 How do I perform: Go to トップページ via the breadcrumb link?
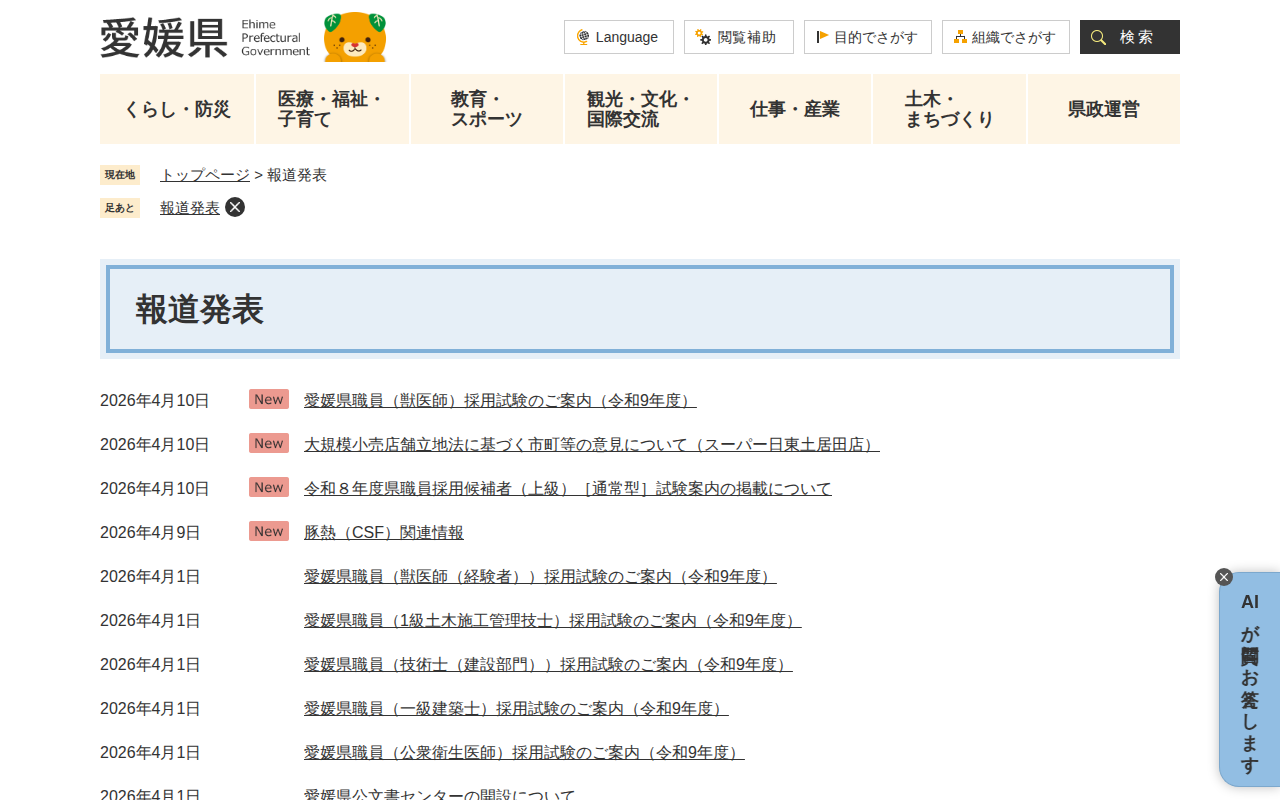coord(204,174)
